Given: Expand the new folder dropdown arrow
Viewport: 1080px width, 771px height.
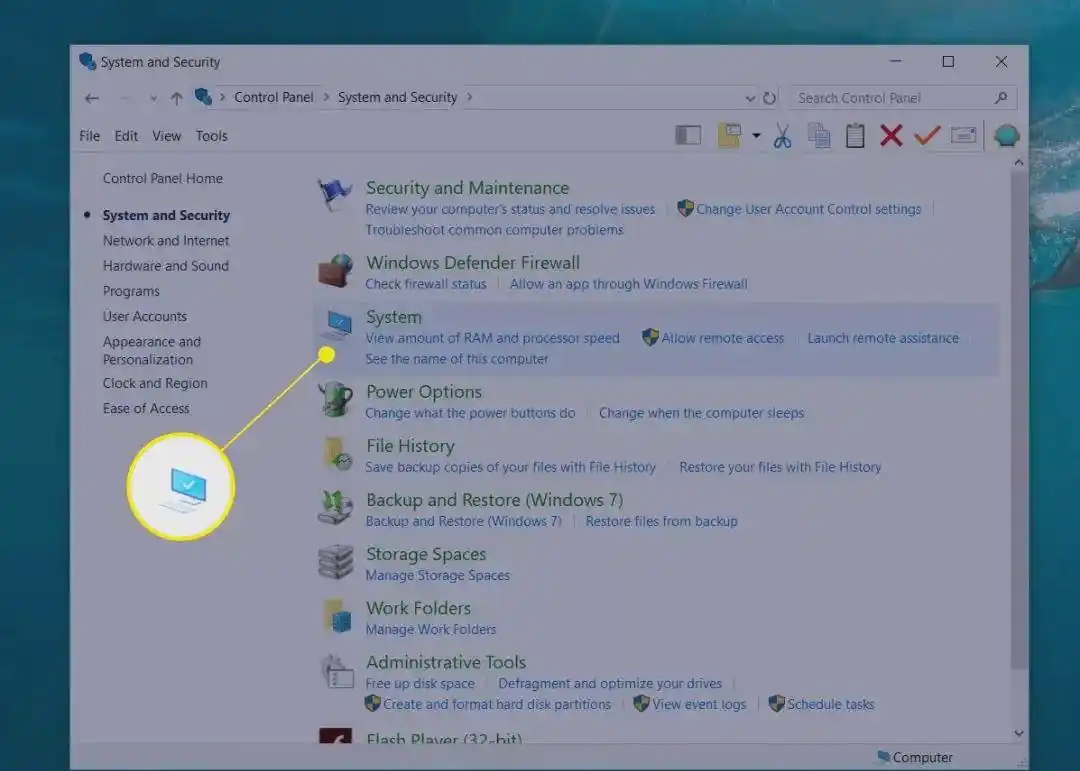Looking at the screenshot, I should click(757, 134).
